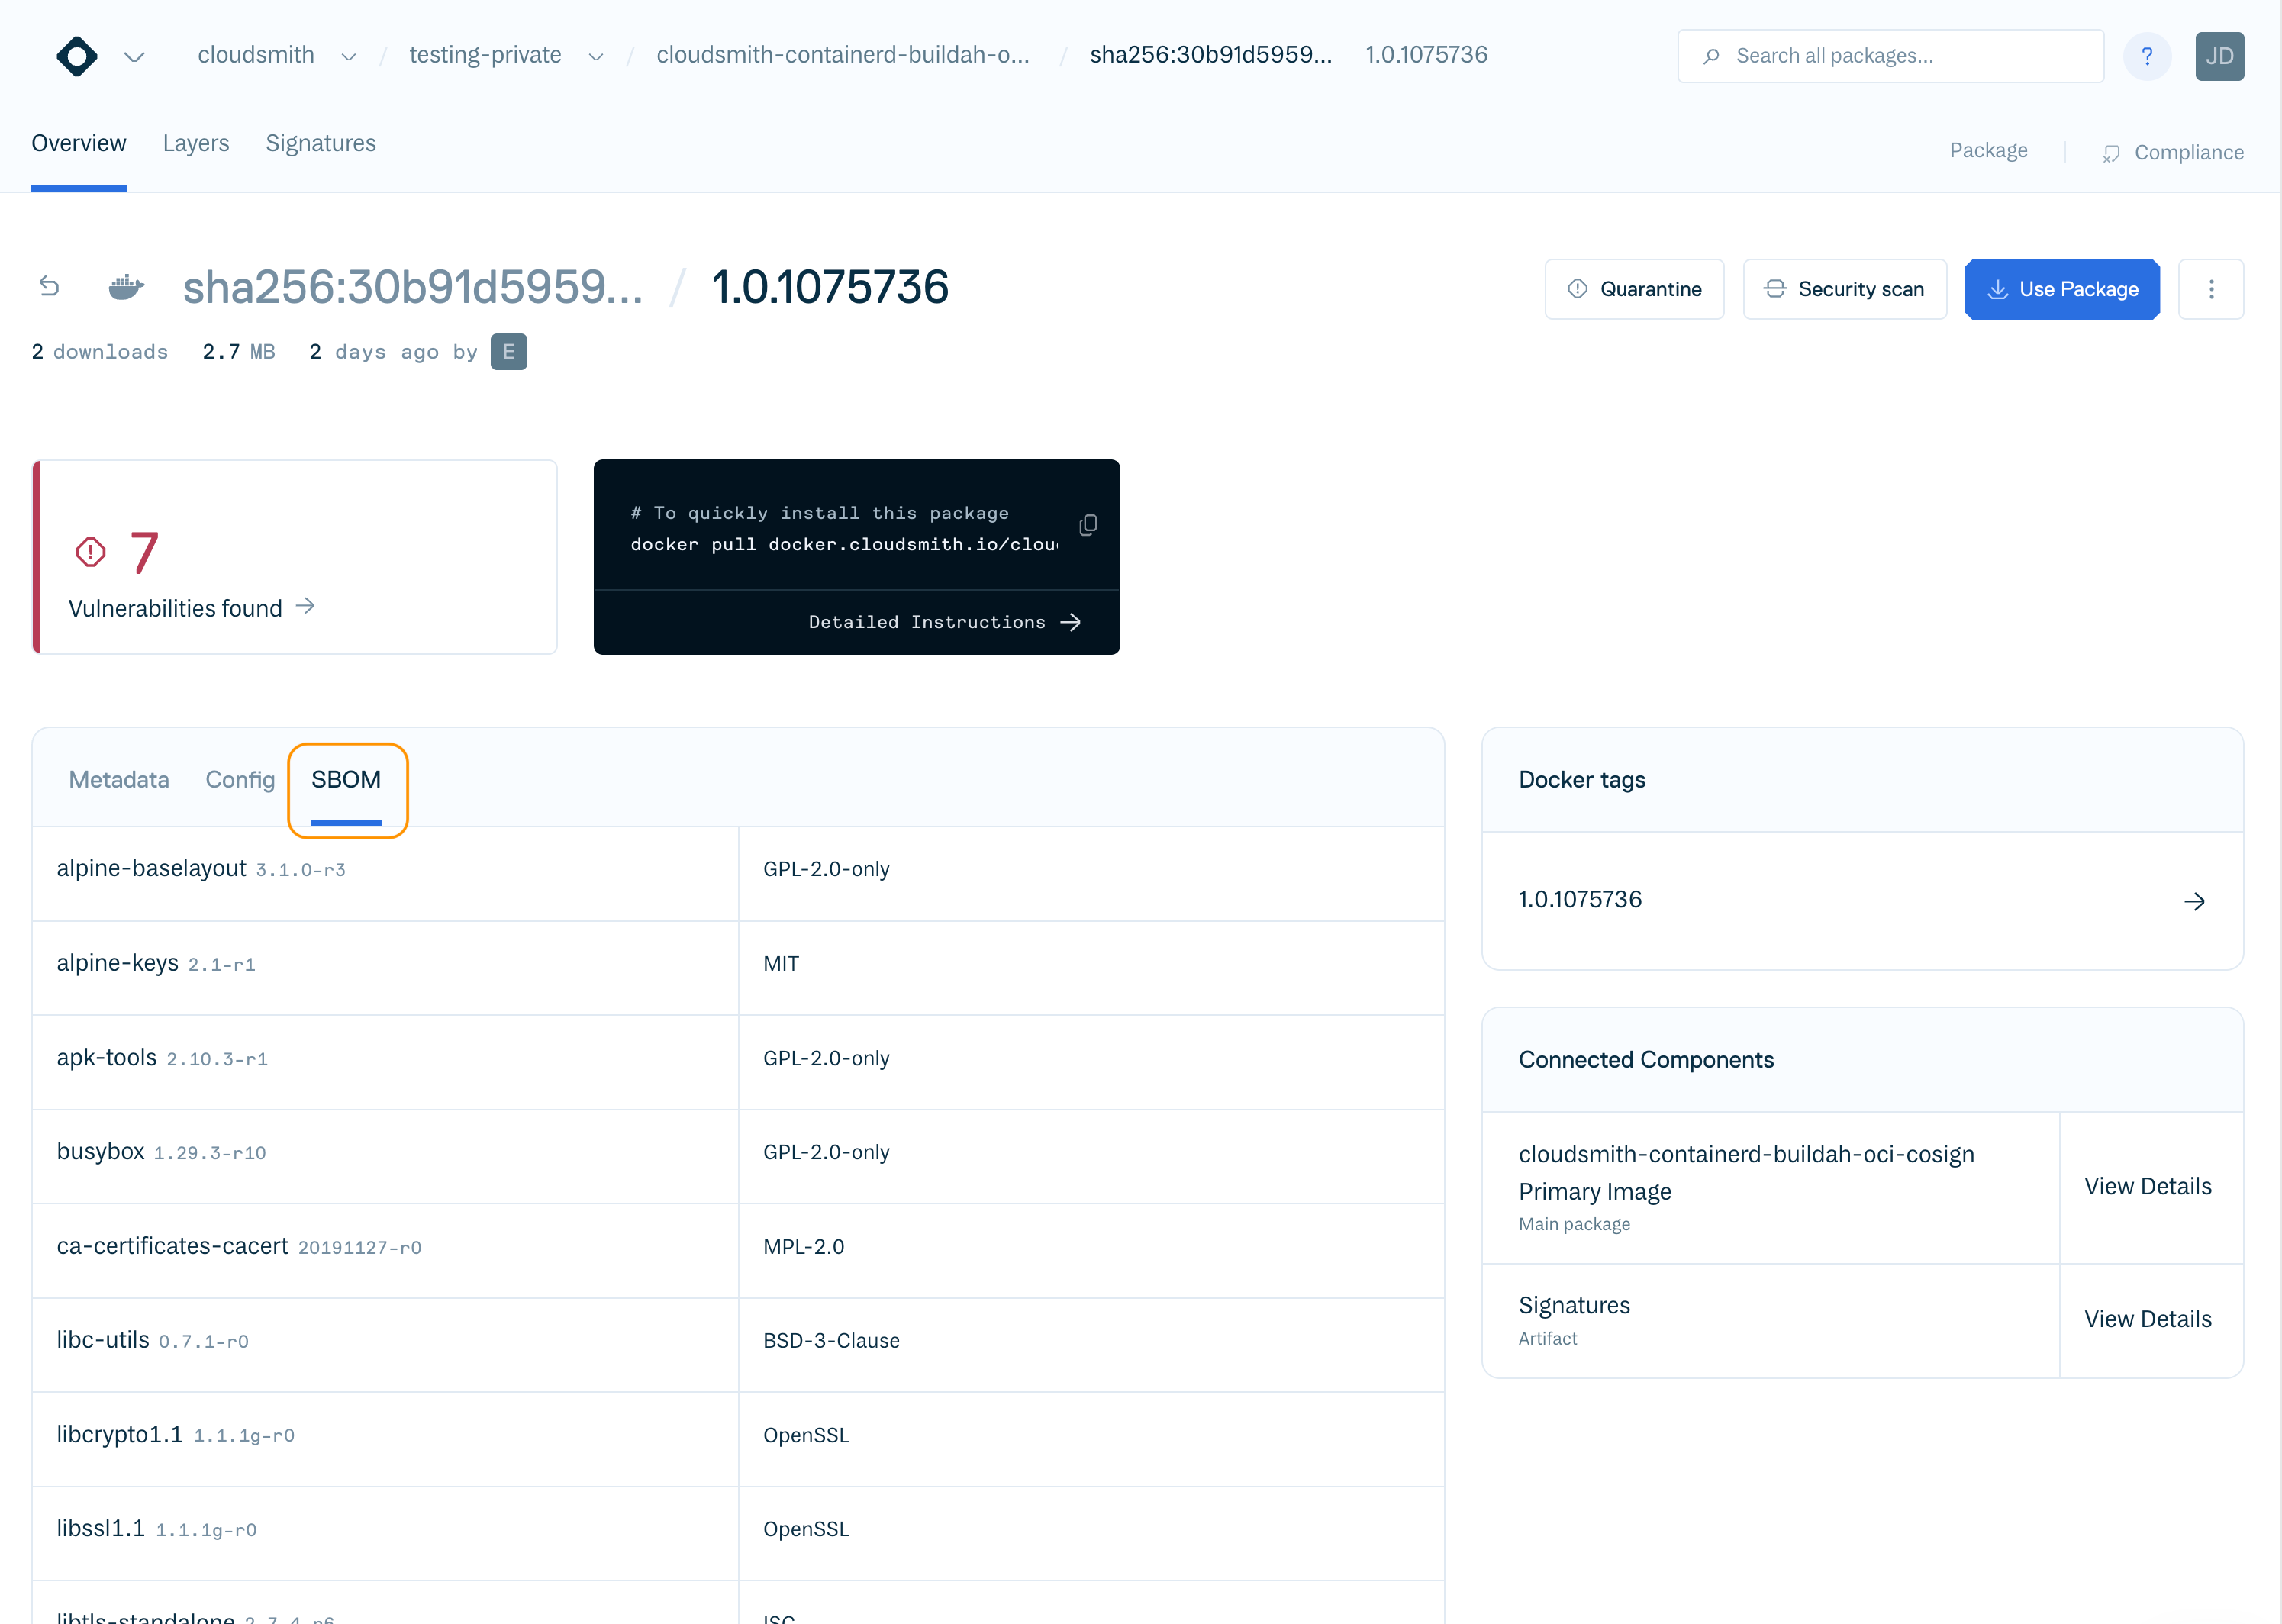Viewport: 2282px width, 1624px height.
Task: Open the Compliance view
Action: pos(2173,153)
